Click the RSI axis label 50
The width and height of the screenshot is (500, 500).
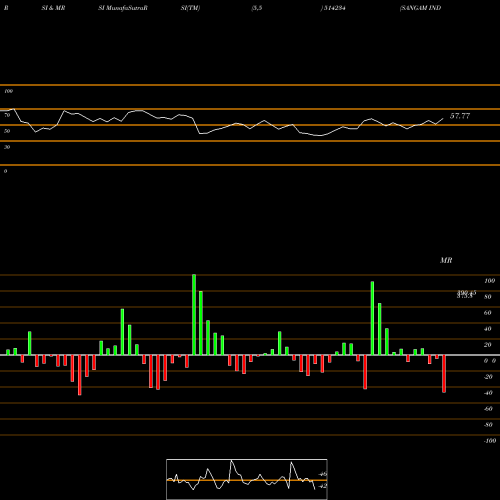pyautogui.click(x=7, y=131)
